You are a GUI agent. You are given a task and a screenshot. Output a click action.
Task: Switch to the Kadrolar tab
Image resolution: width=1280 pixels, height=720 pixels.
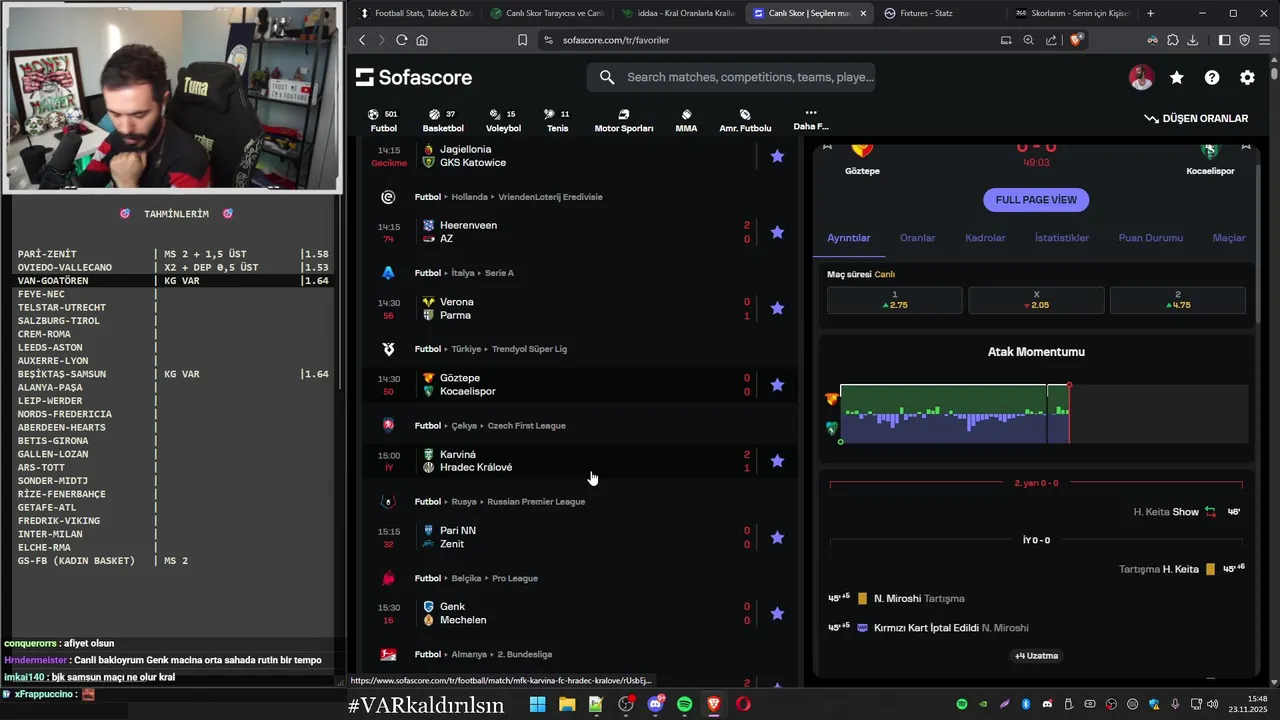(x=985, y=238)
